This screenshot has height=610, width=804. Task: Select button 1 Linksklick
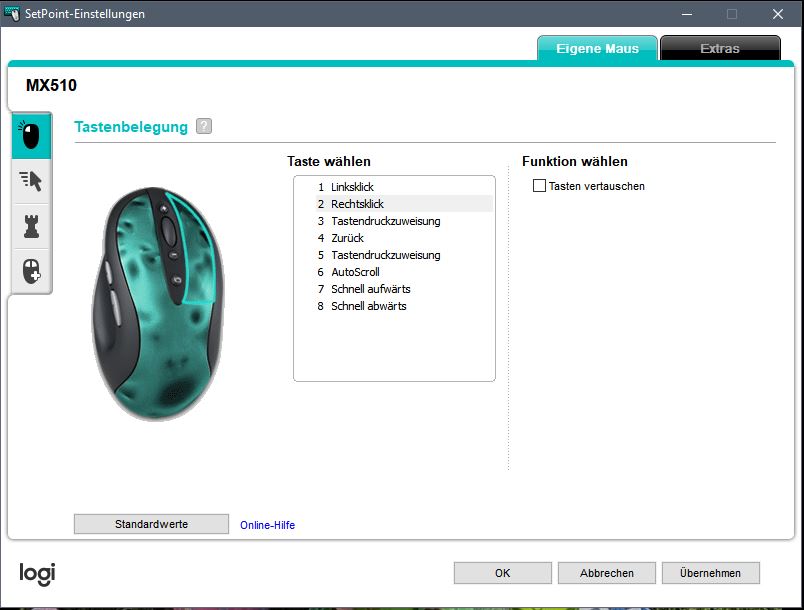[404, 187]
